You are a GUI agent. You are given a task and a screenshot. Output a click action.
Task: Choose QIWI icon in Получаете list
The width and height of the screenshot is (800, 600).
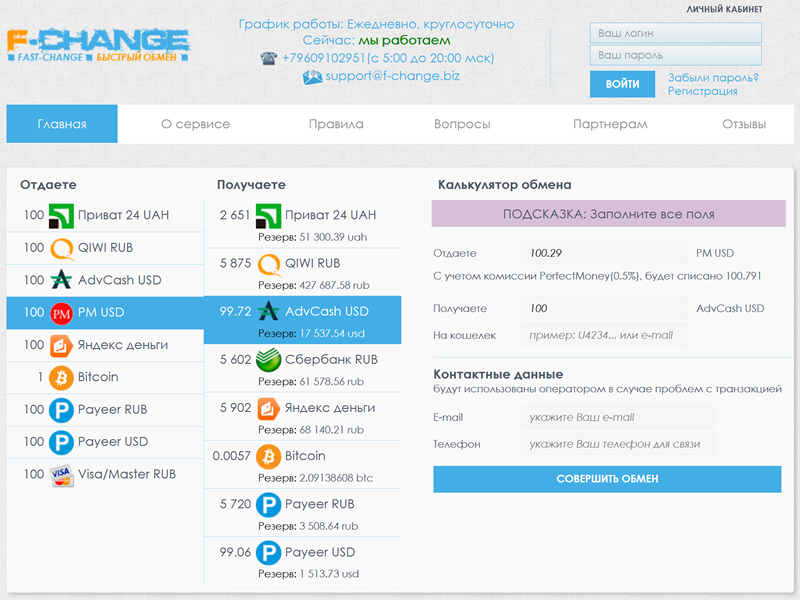[269, 264]
